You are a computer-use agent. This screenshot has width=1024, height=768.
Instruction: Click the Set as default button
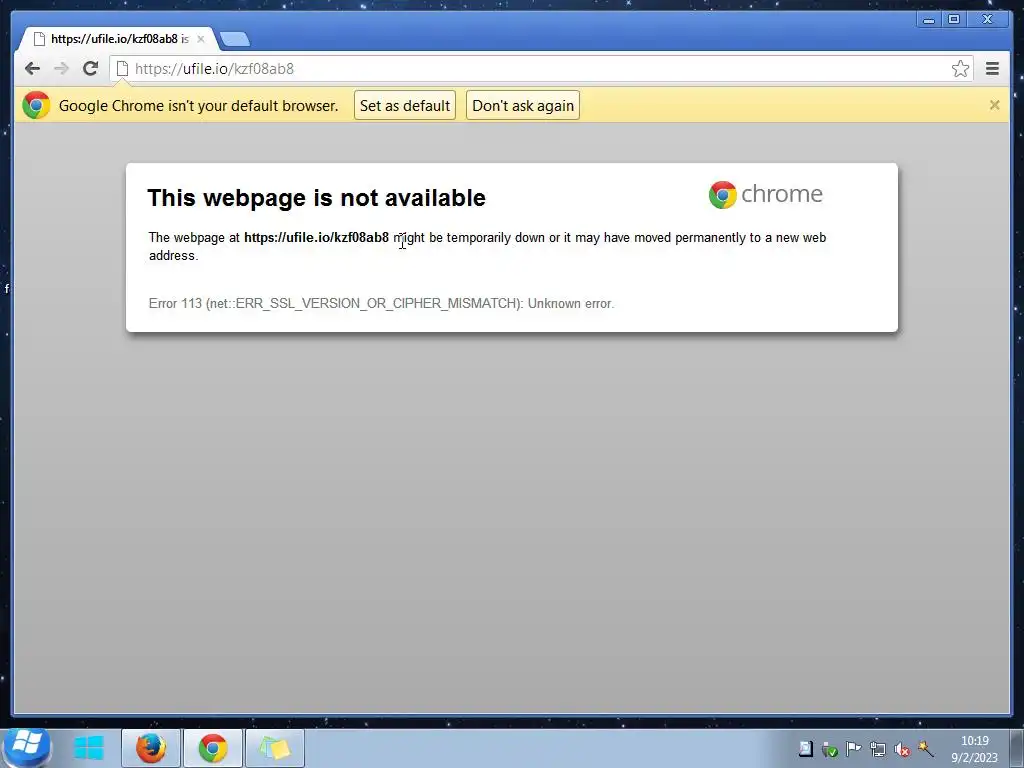pos(405,106)
